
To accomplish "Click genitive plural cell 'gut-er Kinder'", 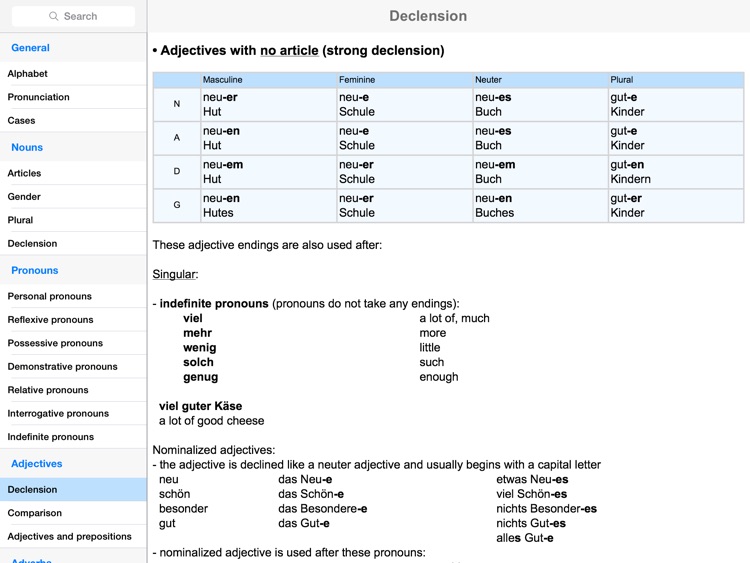I will [676, 205].
